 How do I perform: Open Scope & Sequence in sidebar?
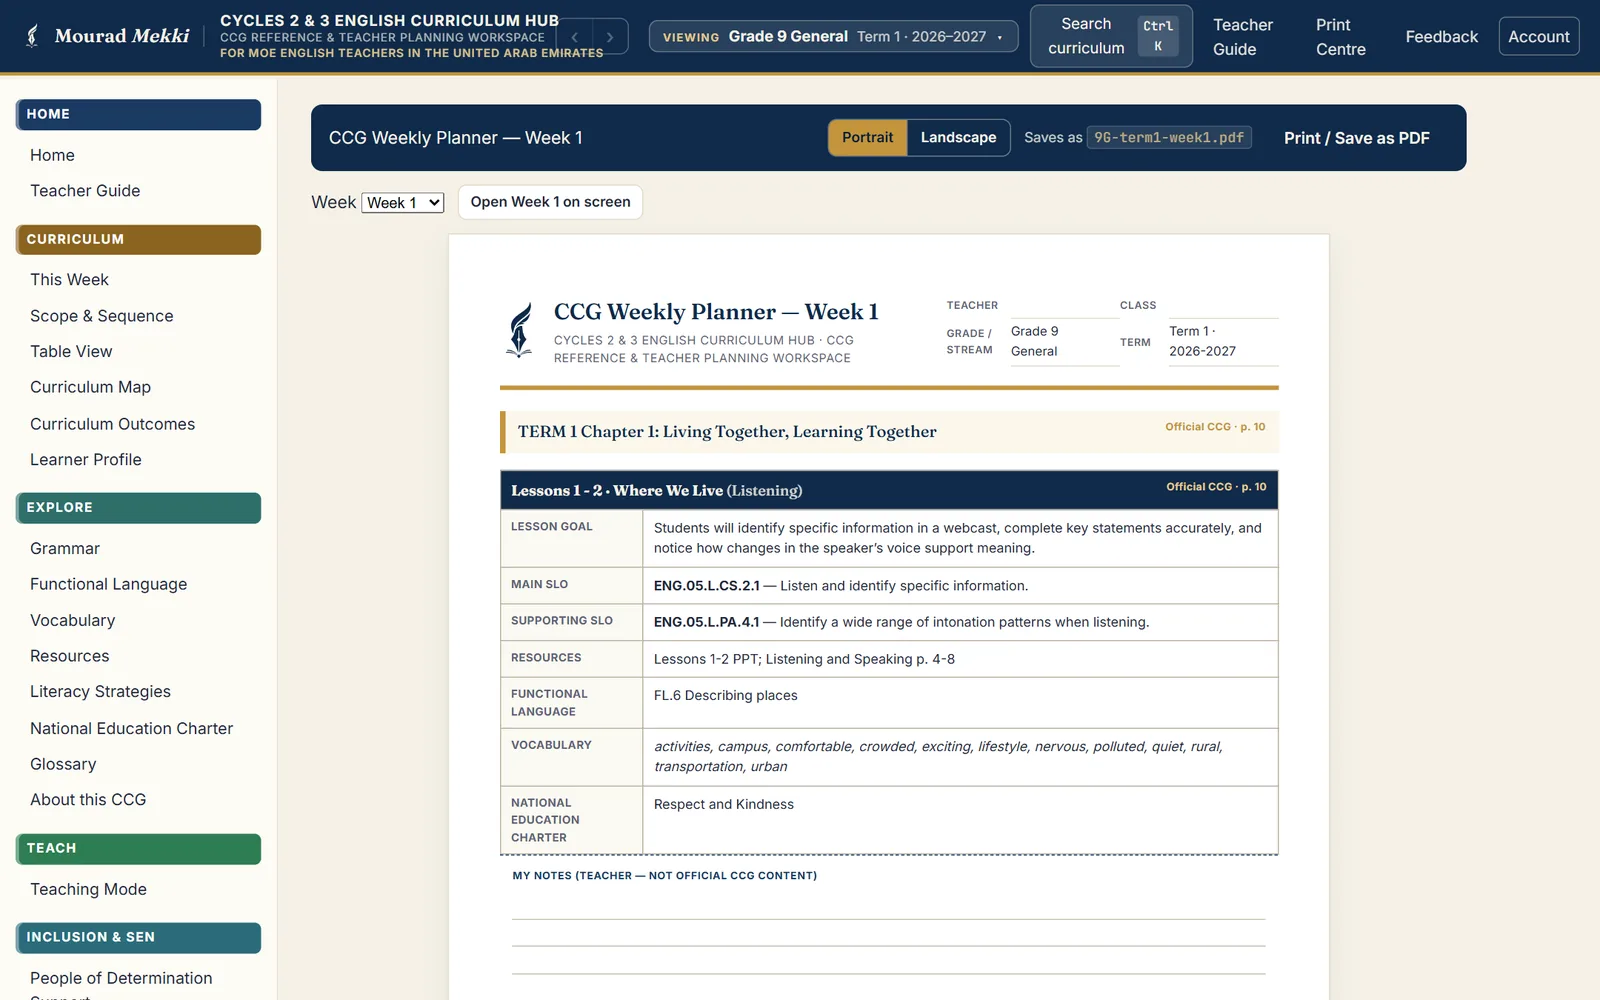pyautogui.click(x=102, y=316)
